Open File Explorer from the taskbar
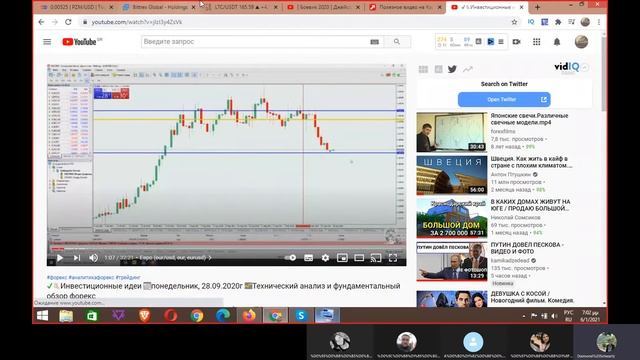The image size is (640, 360). pos(66,316)
